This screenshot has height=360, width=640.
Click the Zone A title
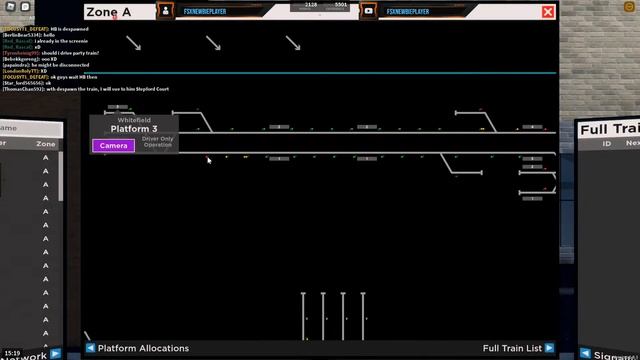pyautogui.click(x=109, y=12)
